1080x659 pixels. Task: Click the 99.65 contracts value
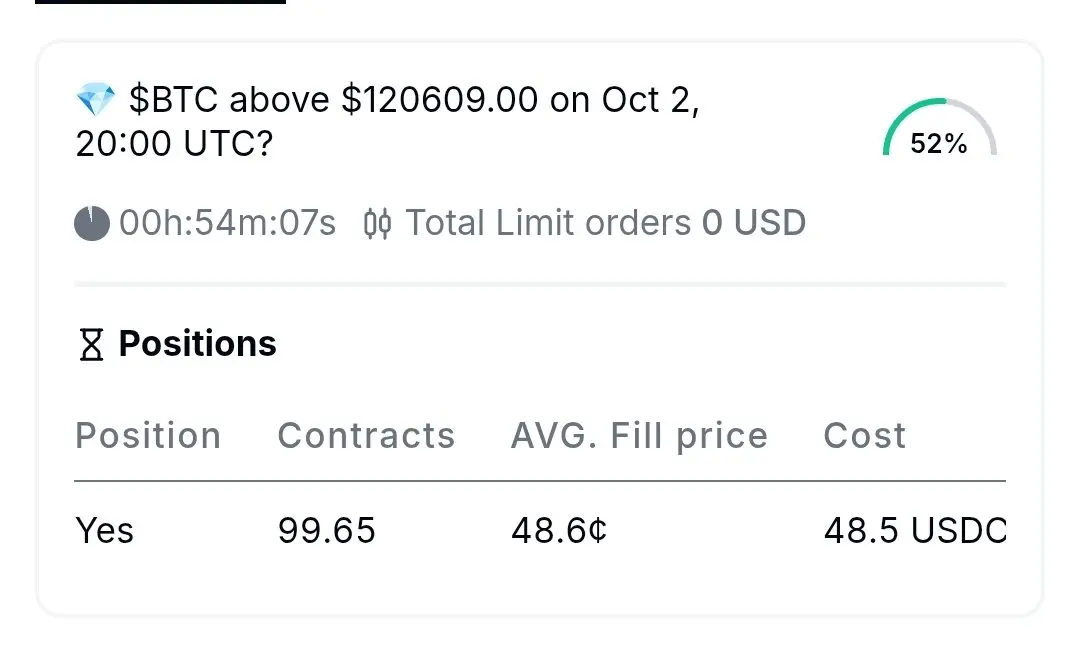(327, 530)
